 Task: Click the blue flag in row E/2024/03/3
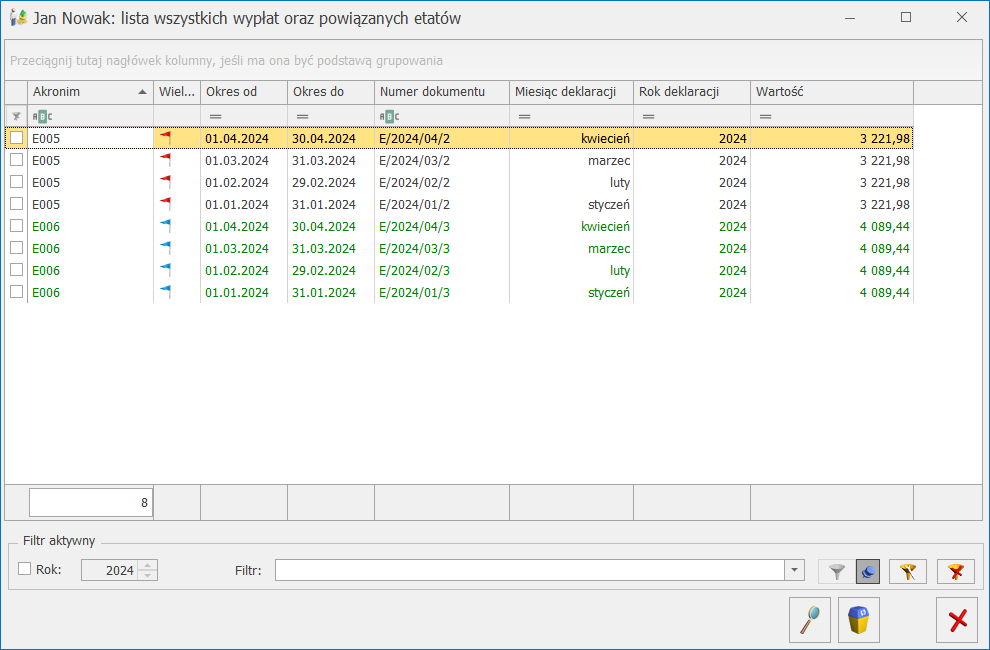pyautogui.click(x=165, y=248)
